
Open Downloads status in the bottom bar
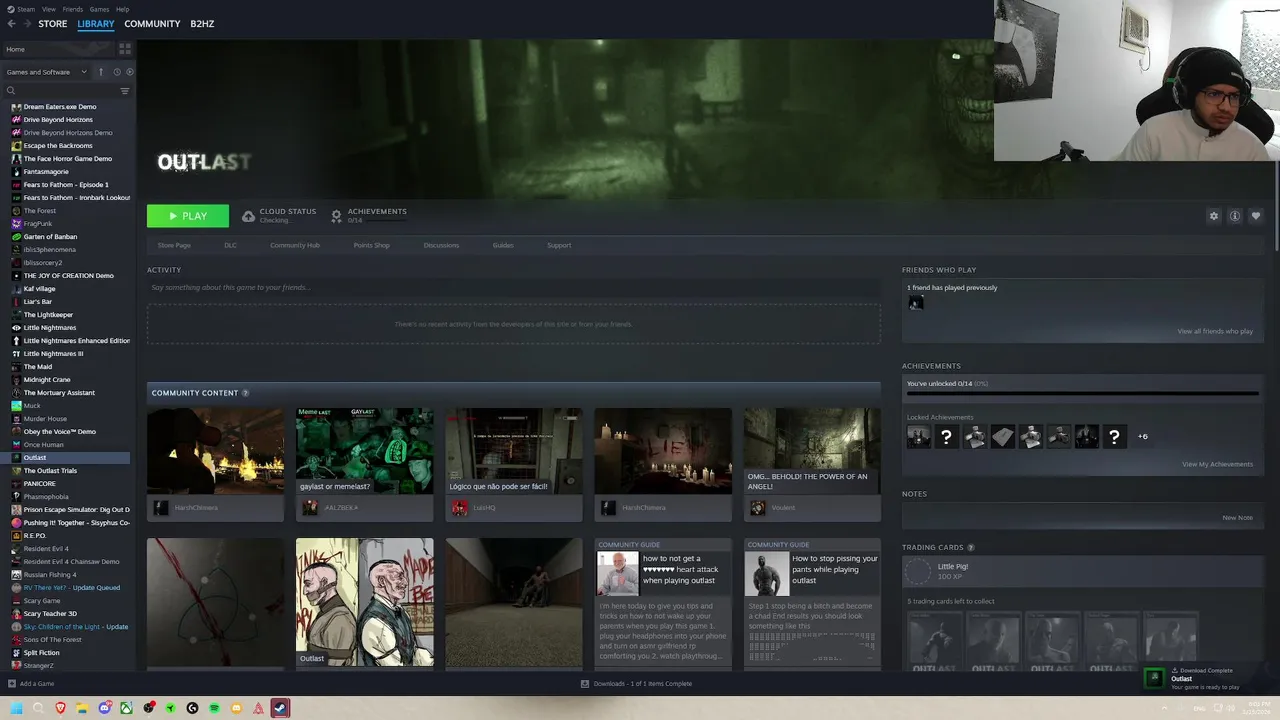click(x=636, y=684)
